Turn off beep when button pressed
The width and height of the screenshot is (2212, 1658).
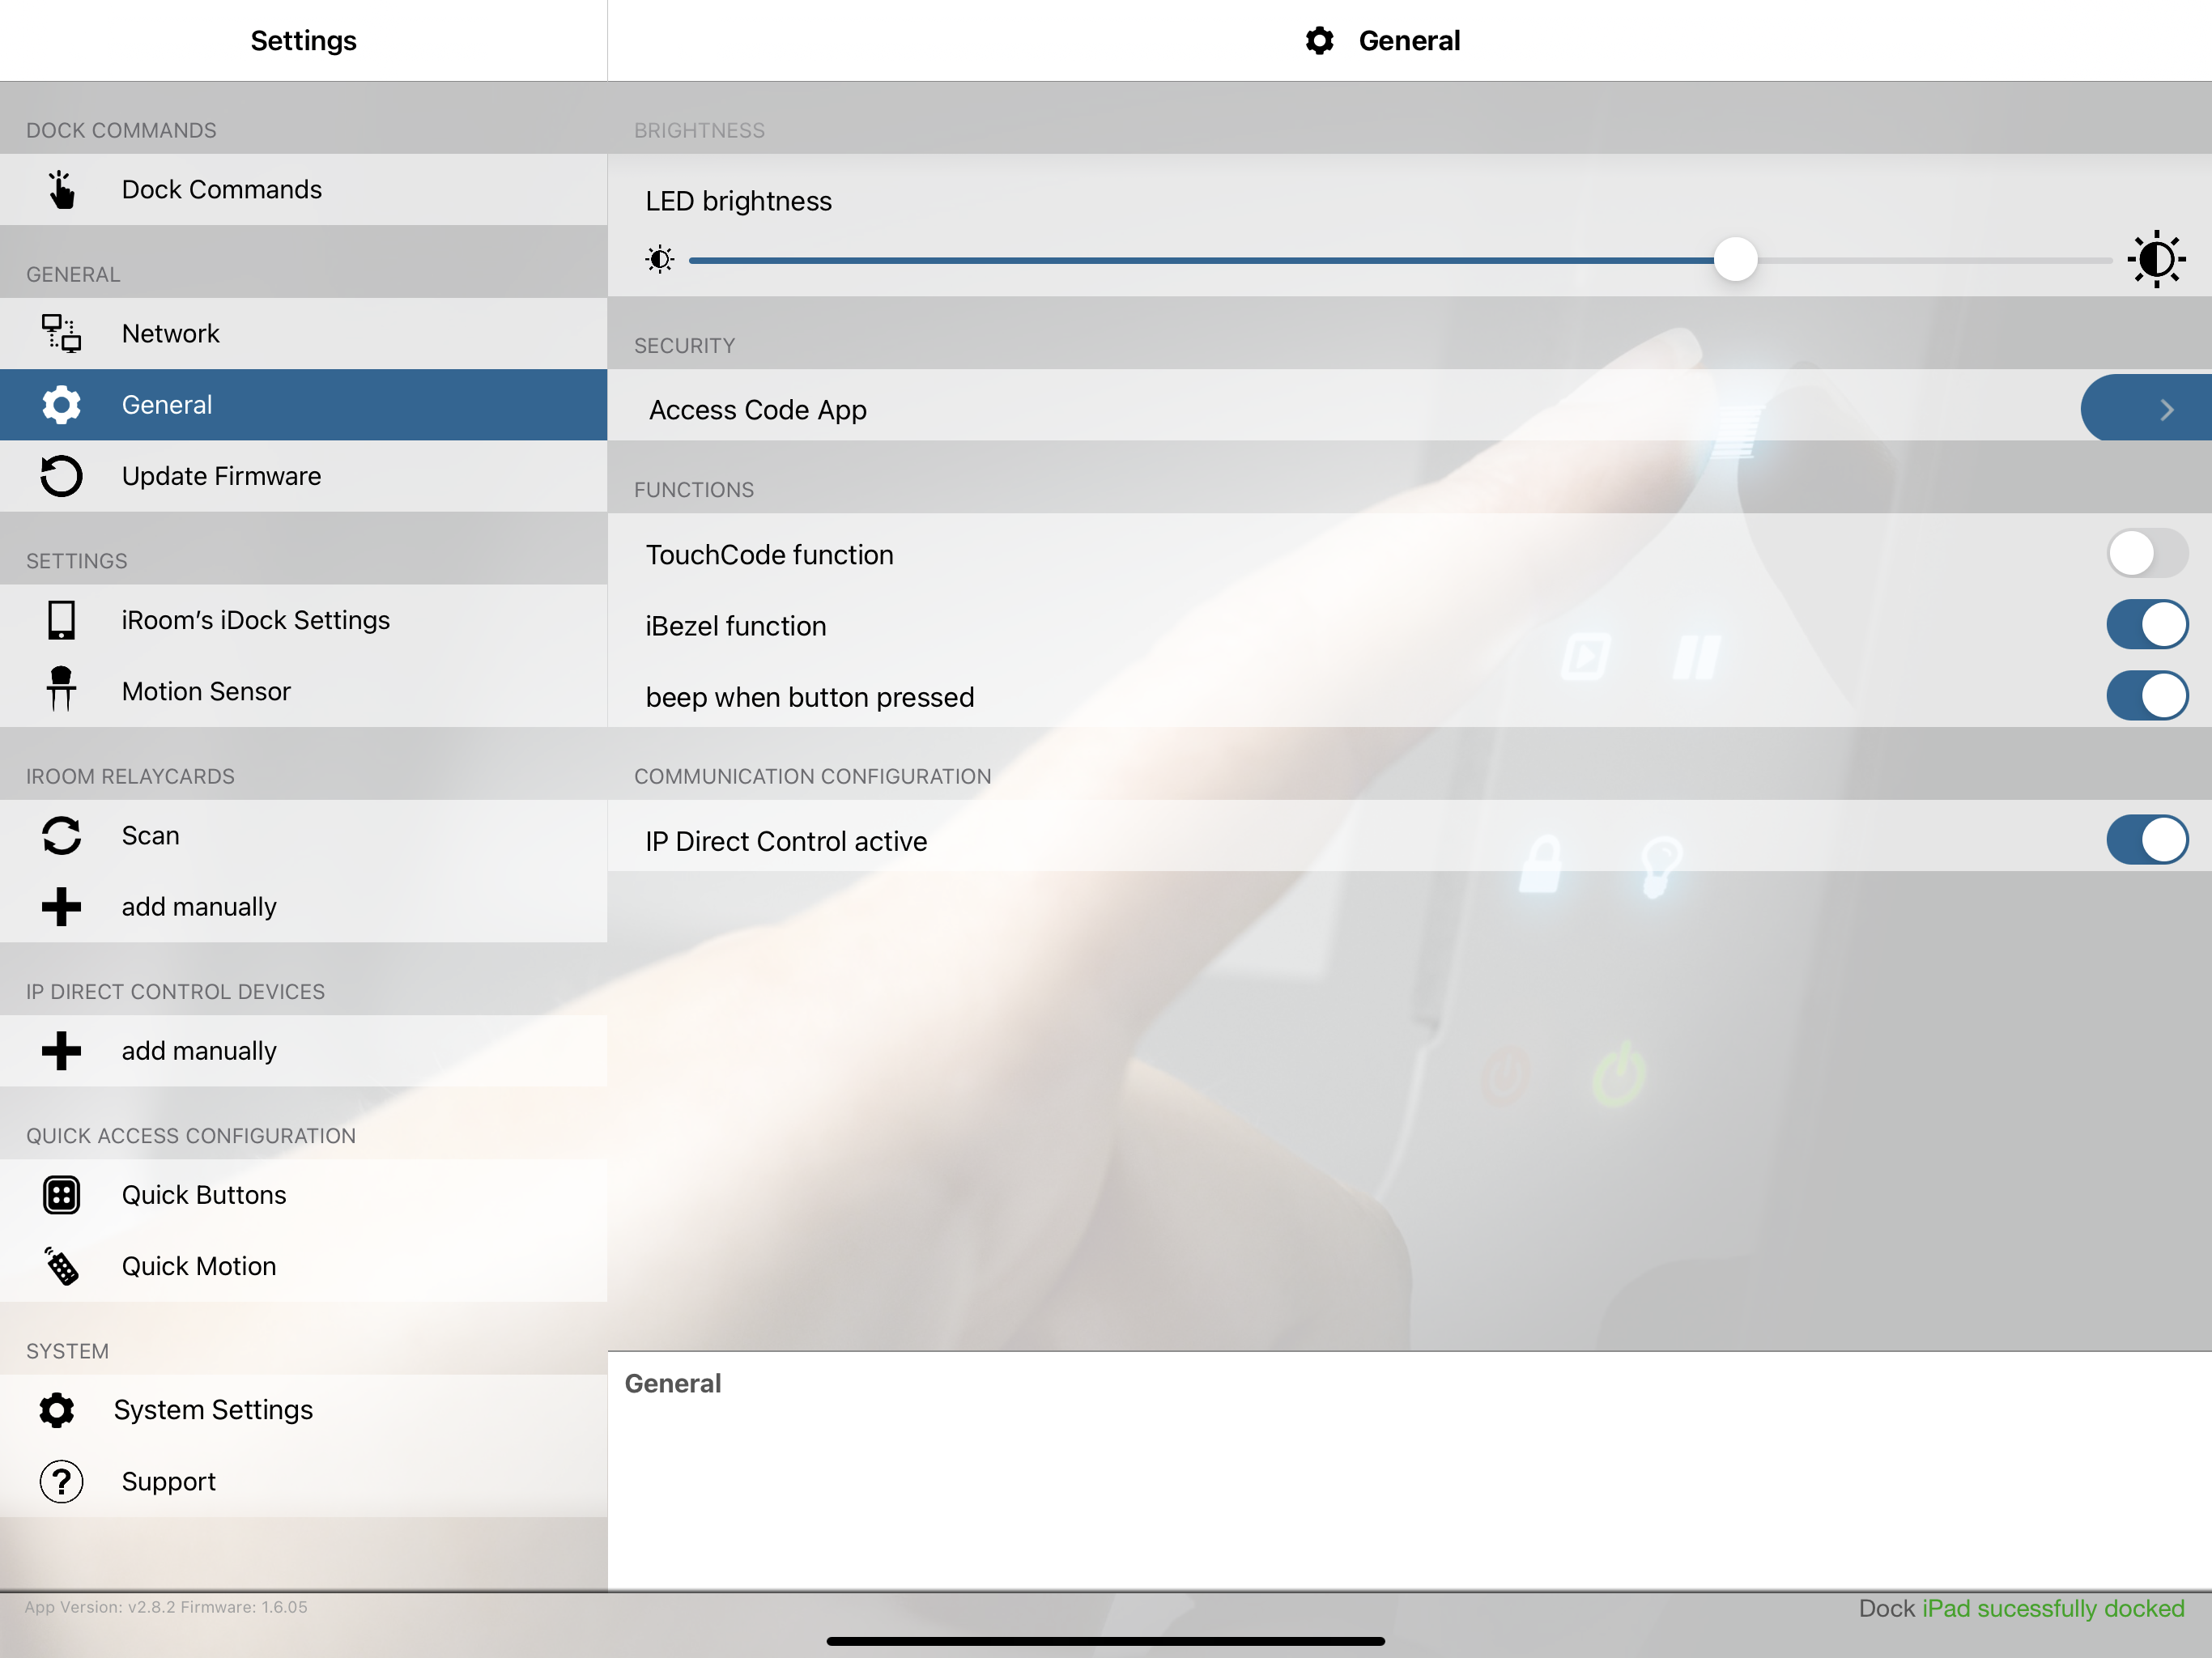click(x=2147, y=696)
